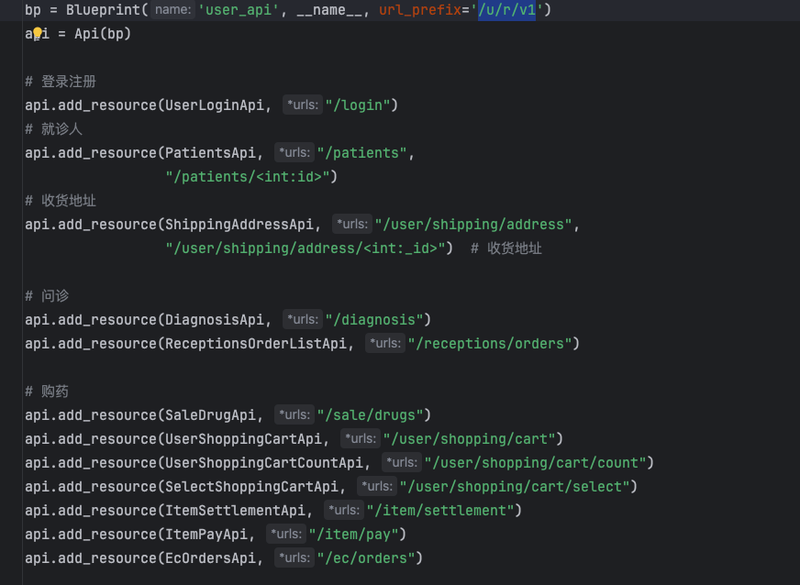
Task: Click the '# 购药' comment line
Action: click(x=47, y=391)
